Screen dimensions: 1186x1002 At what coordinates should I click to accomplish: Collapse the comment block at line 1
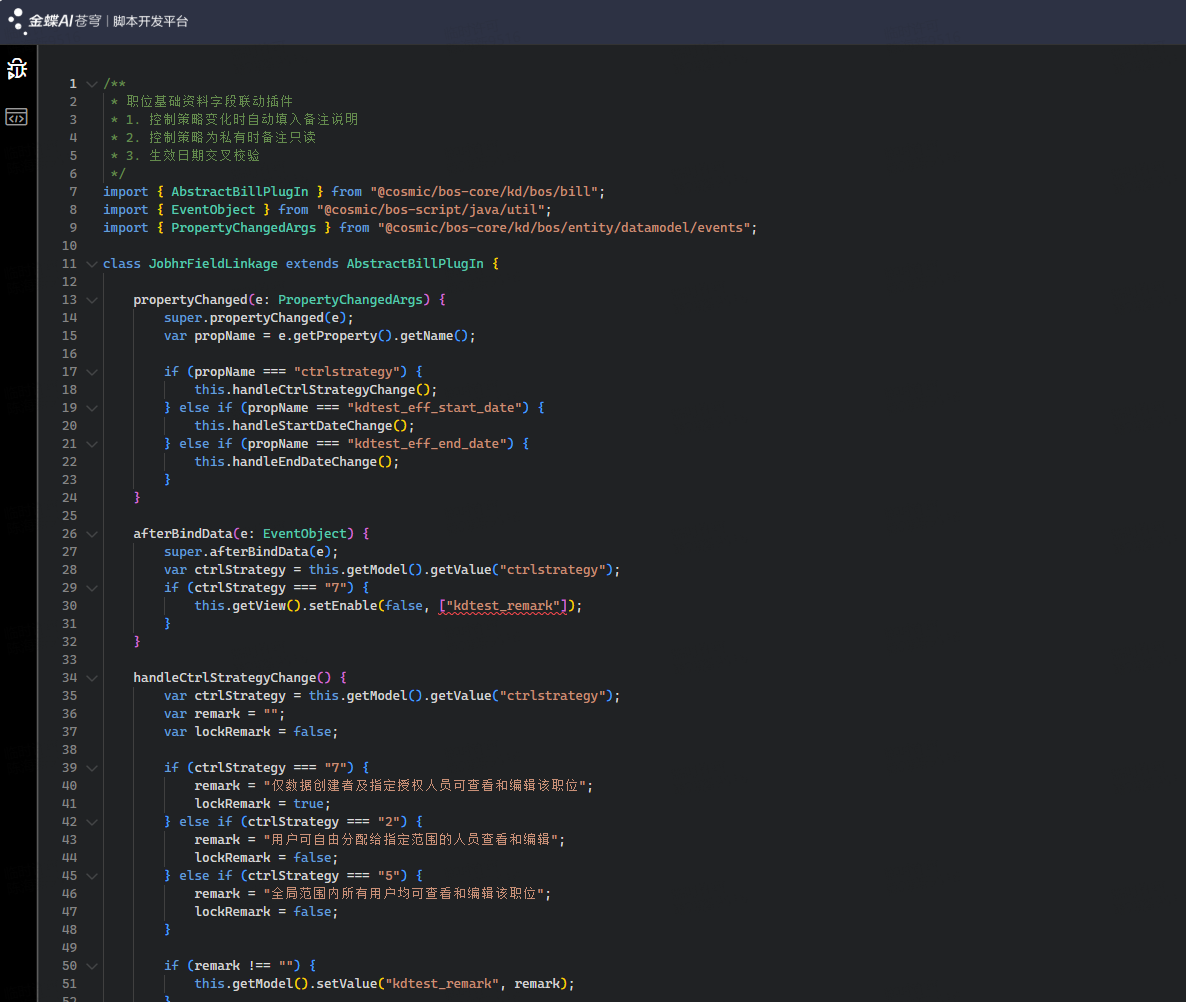pyautogui.click(x=92, y=84)
